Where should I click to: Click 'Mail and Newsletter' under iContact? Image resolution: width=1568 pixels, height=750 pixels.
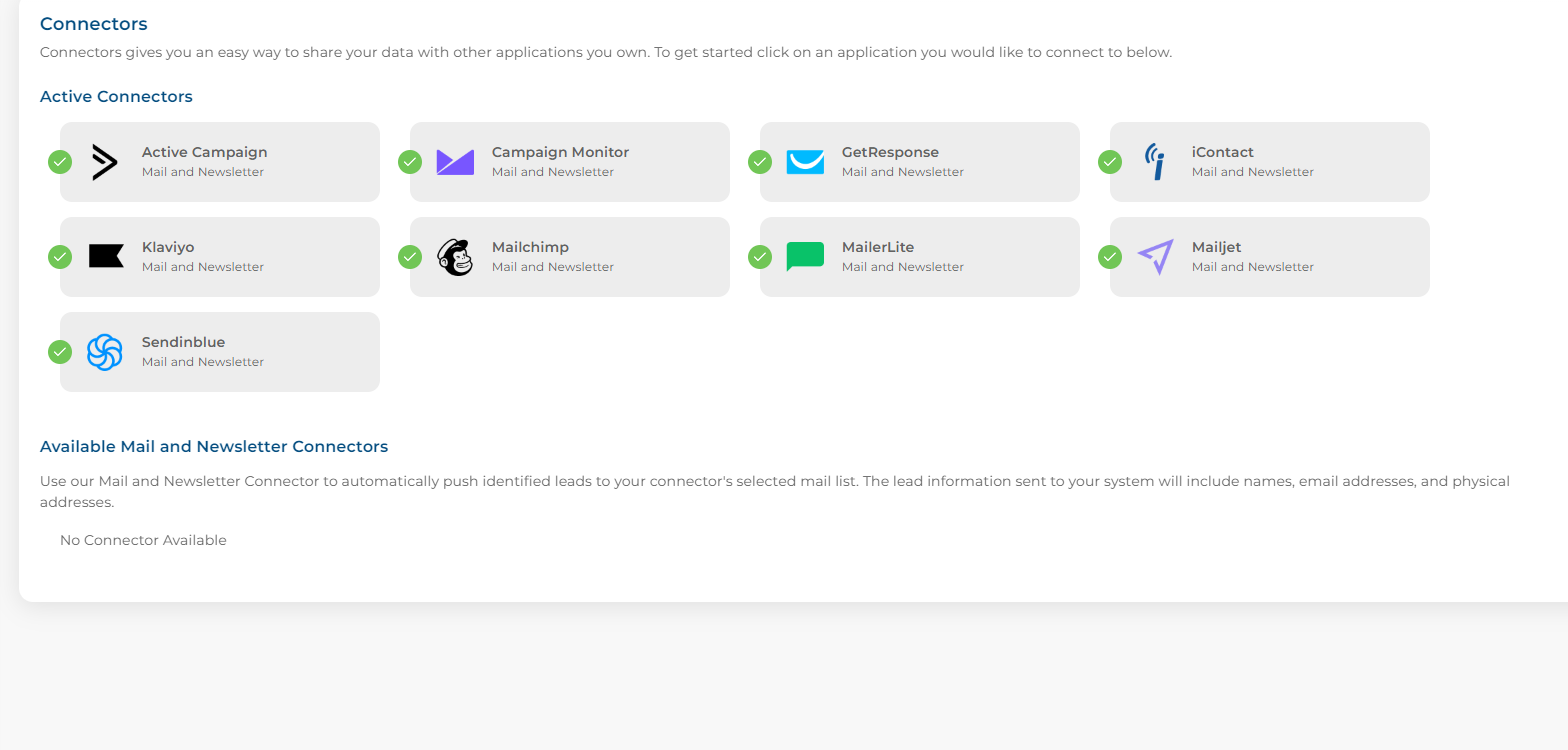(x=1253, y=172)
